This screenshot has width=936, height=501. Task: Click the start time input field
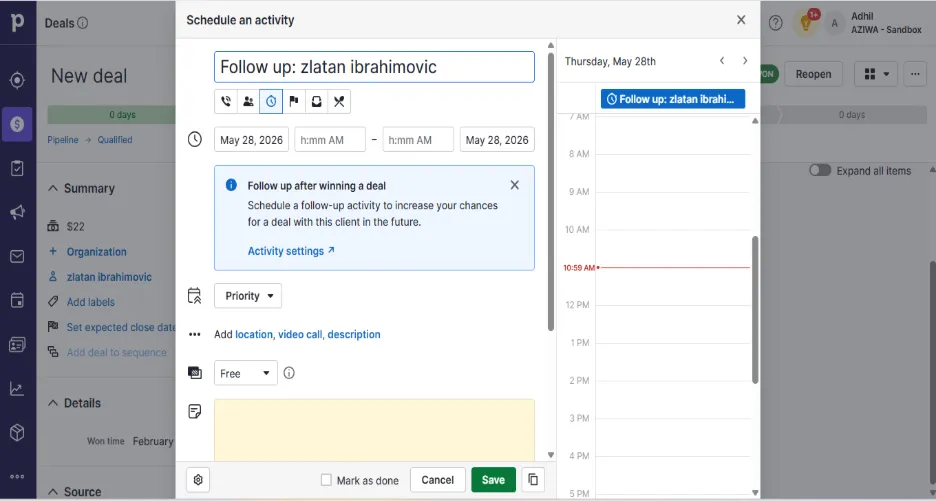(x=330, y=140)
